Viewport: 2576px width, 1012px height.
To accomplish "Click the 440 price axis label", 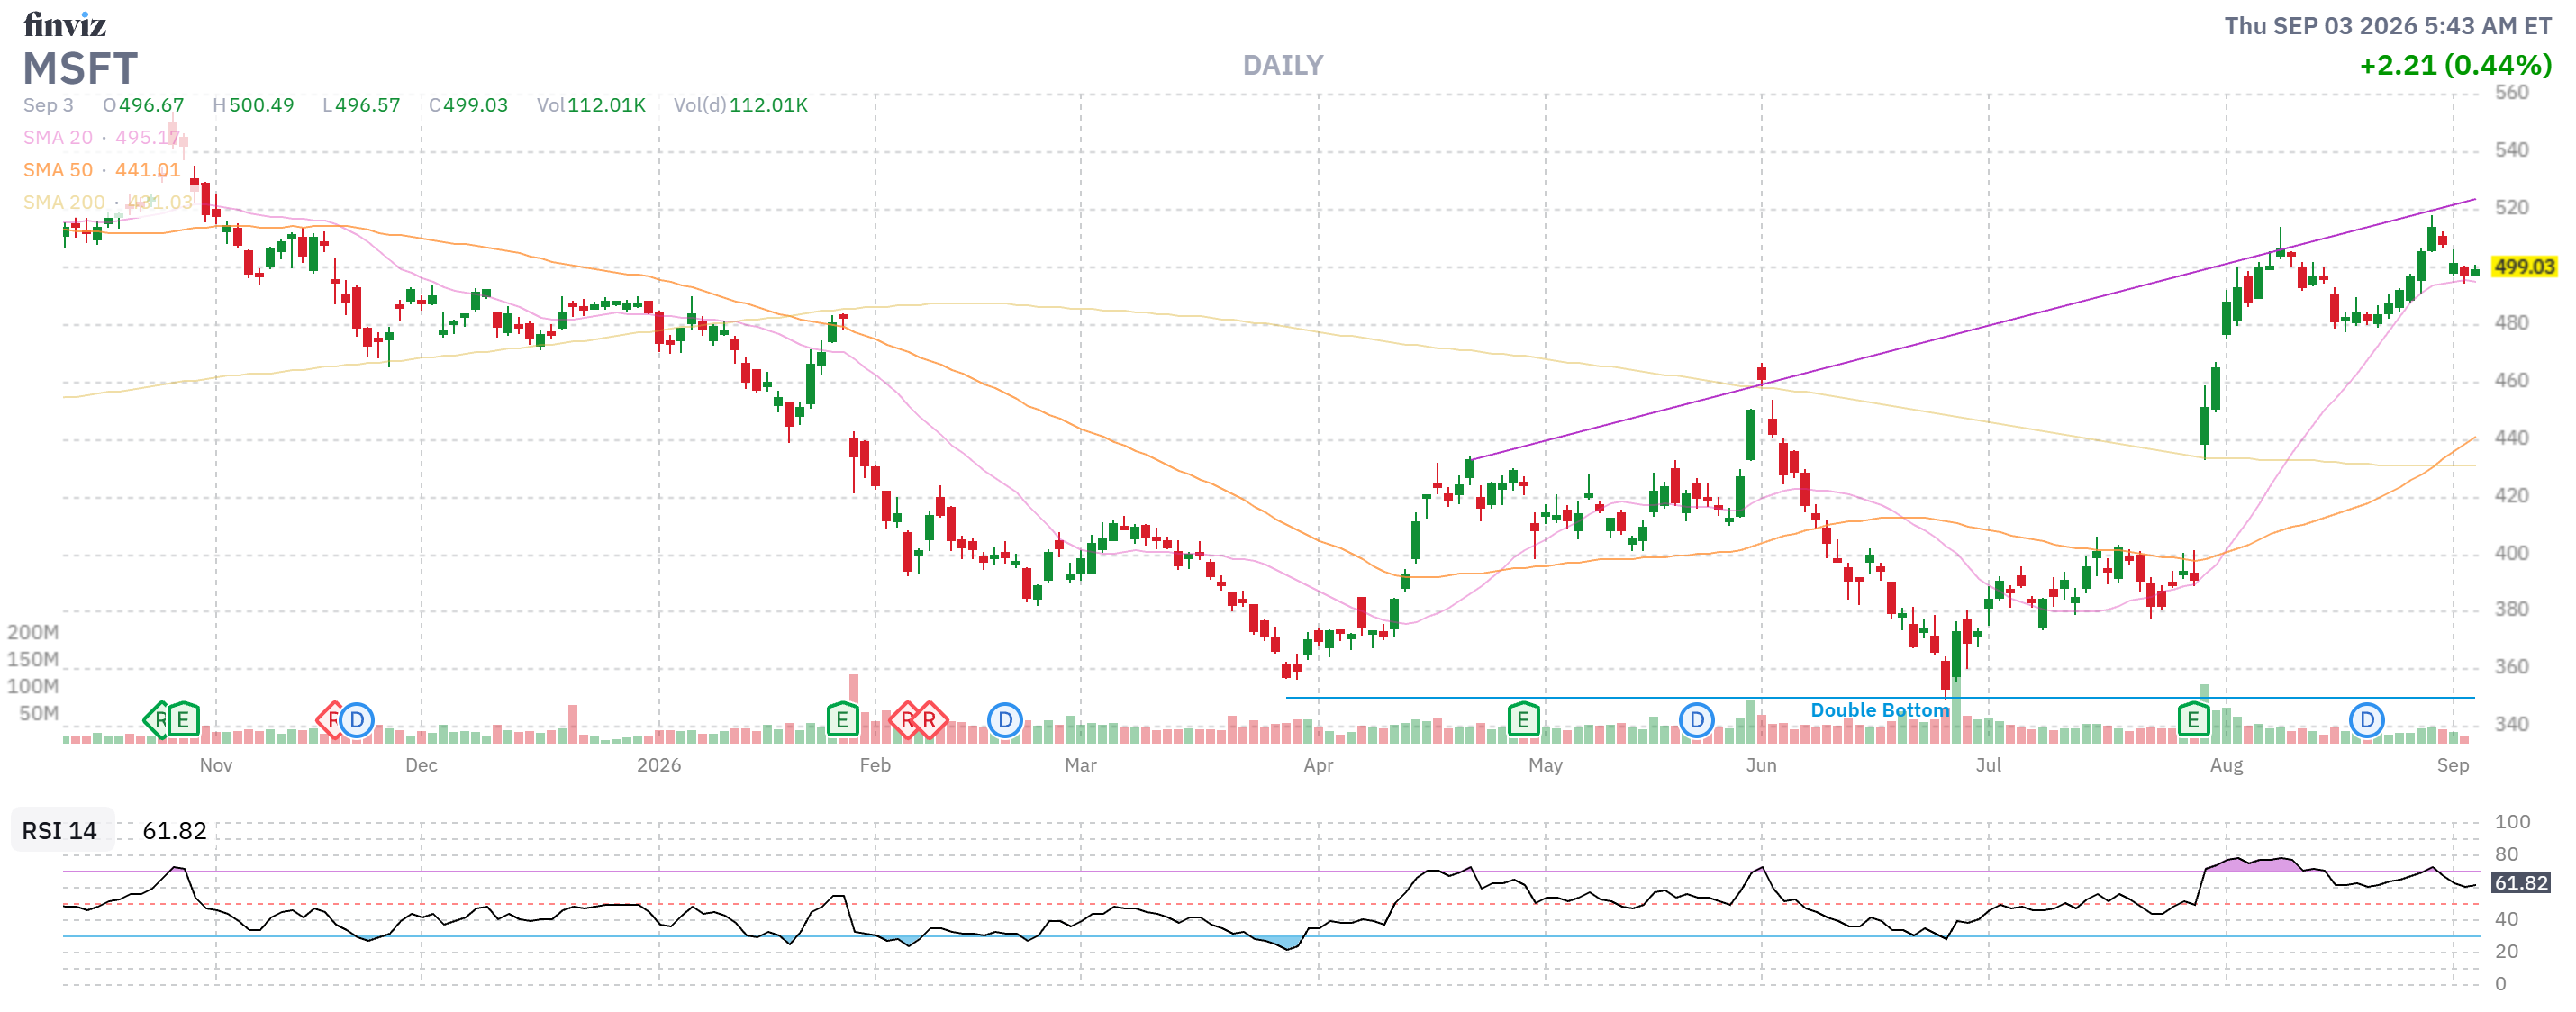I will tap(2512, 438).
